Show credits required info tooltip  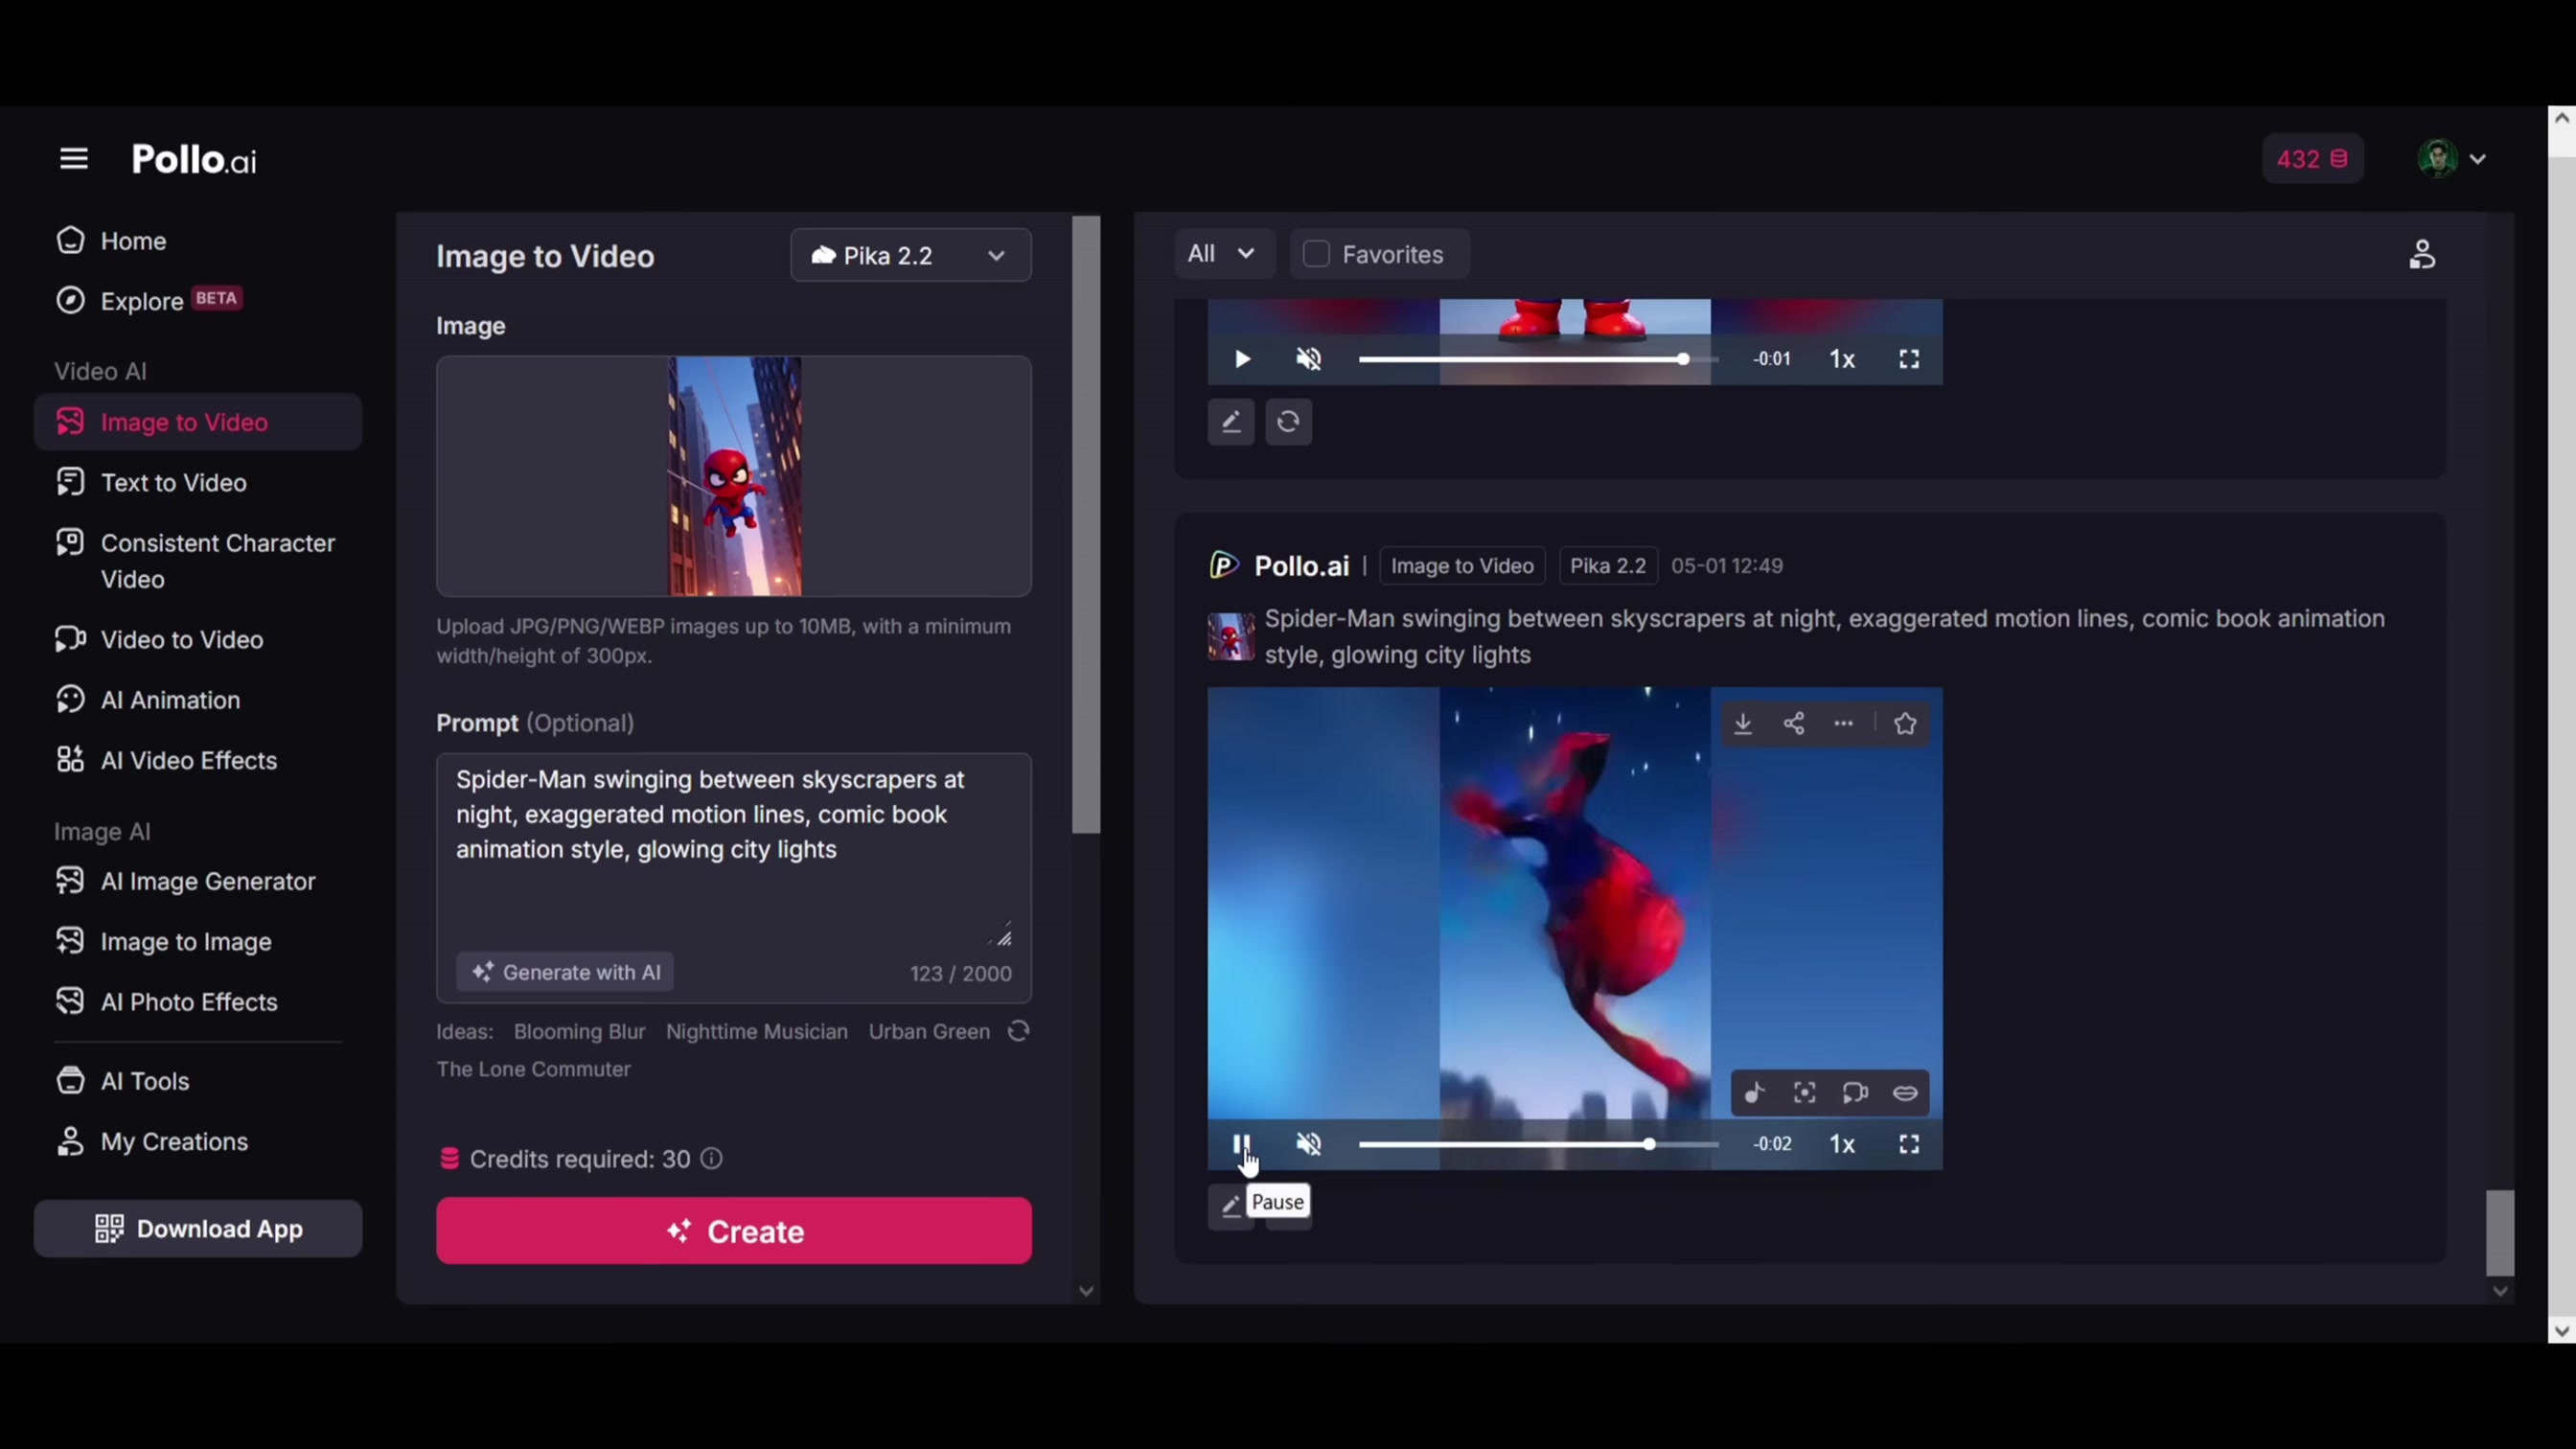(x=712, y=1159)
